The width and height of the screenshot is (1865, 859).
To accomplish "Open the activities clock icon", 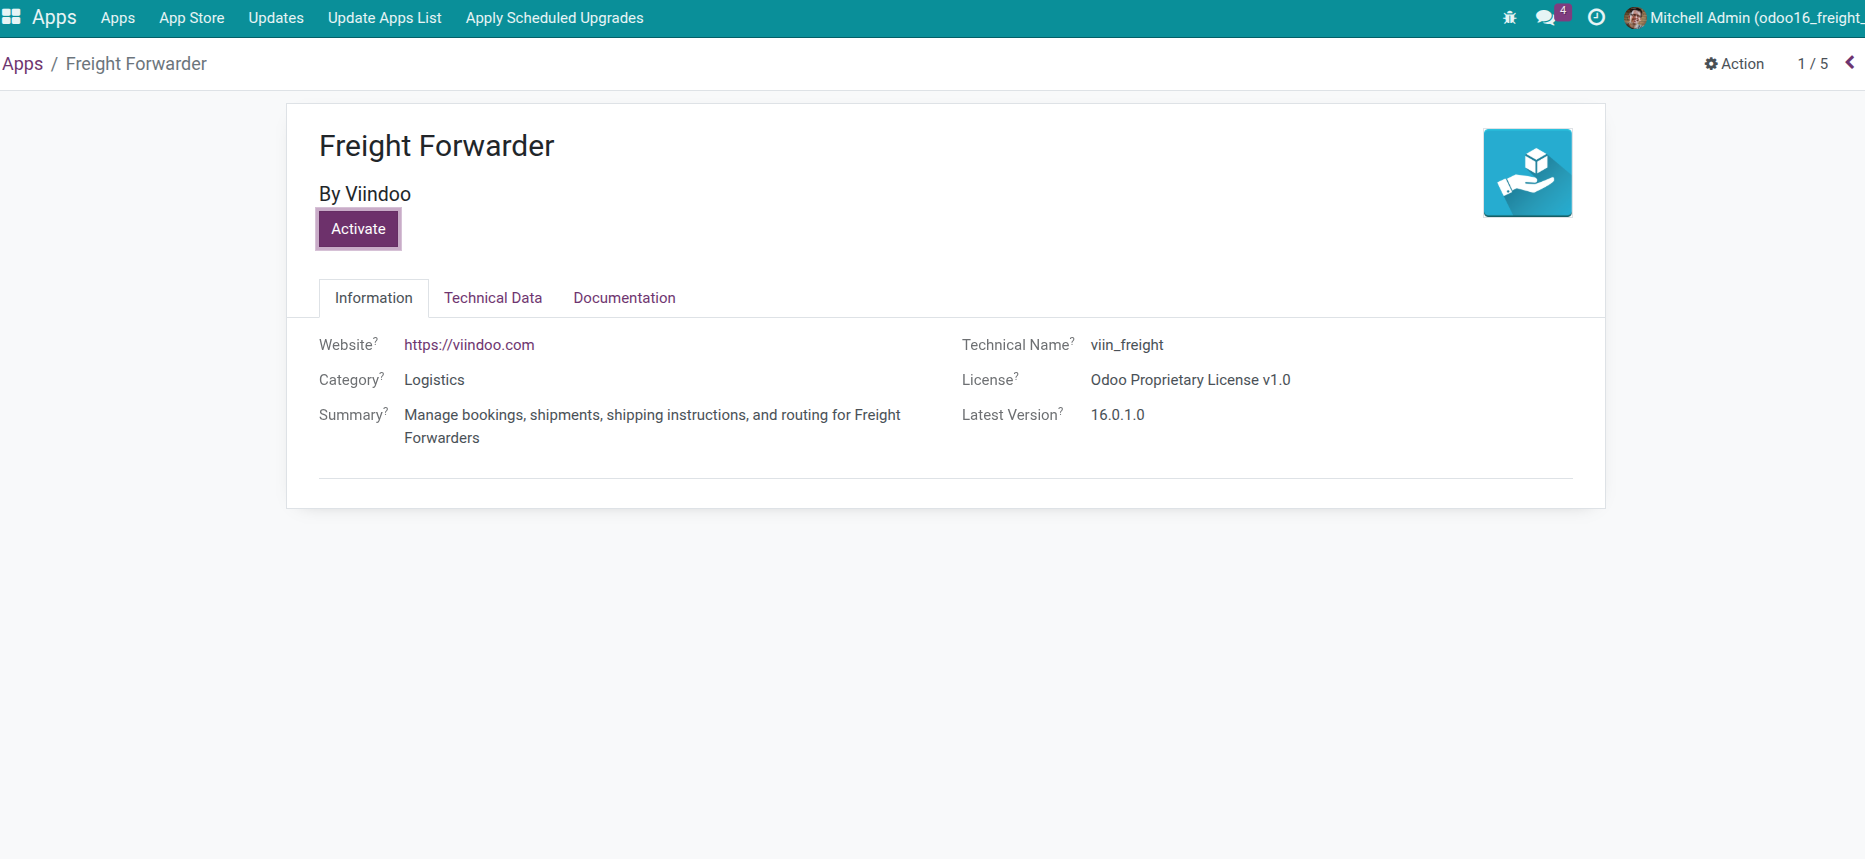I will point(1597,18).
